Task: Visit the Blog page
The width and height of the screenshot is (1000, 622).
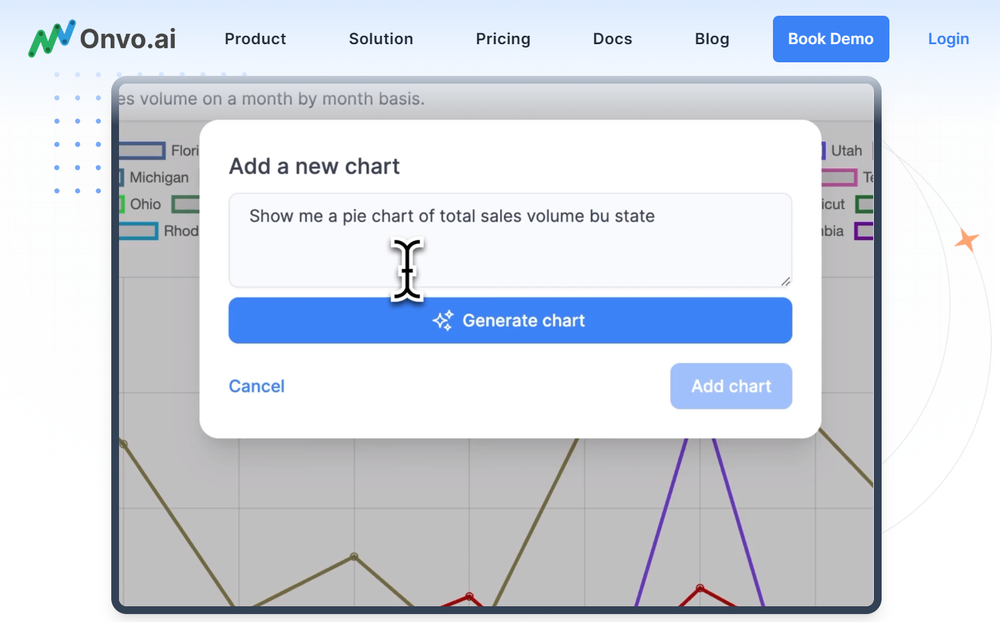Action: click(x=712, y=39)
